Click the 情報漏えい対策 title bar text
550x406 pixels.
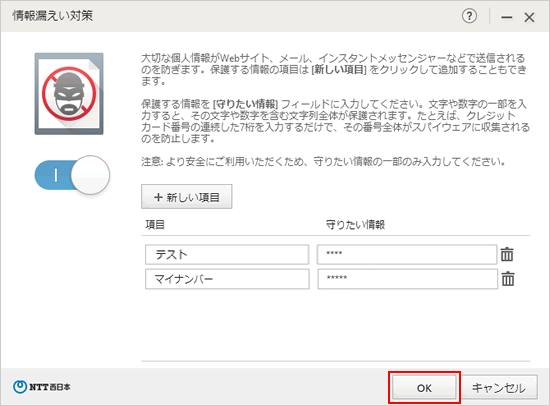pos(53,16)
